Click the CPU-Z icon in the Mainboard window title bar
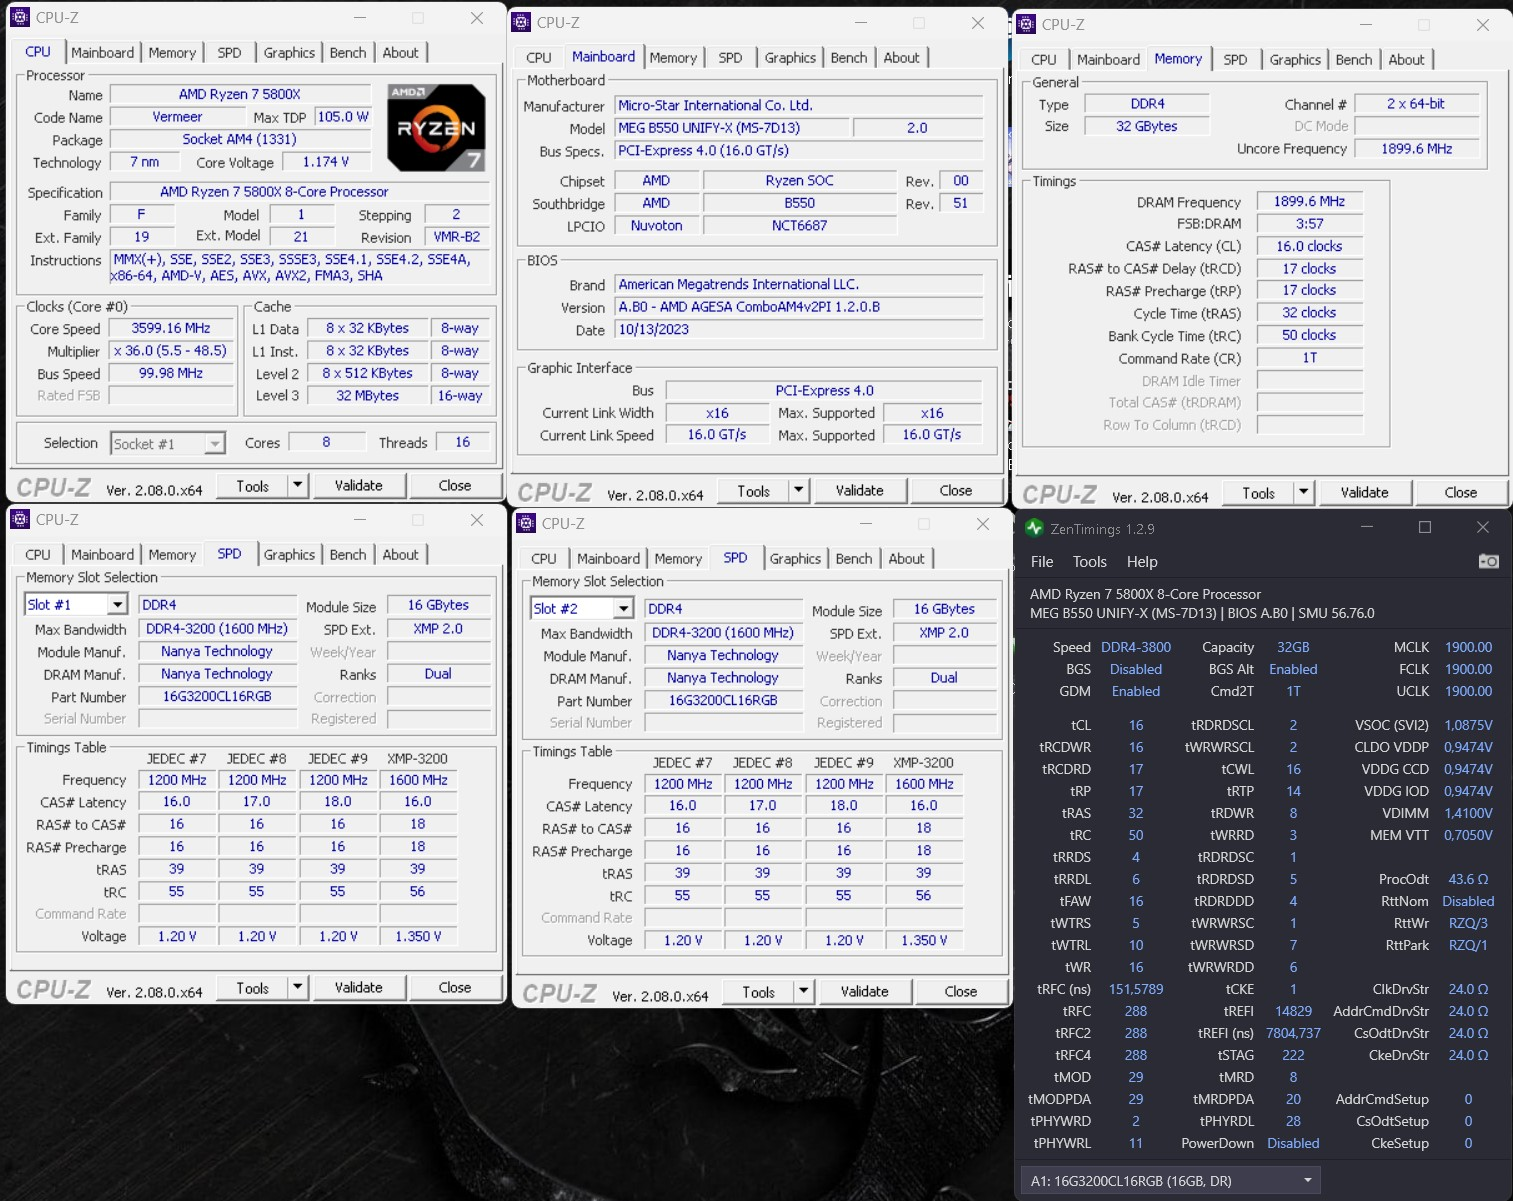Screen dimensions: 1513x1201 point(521,22)
